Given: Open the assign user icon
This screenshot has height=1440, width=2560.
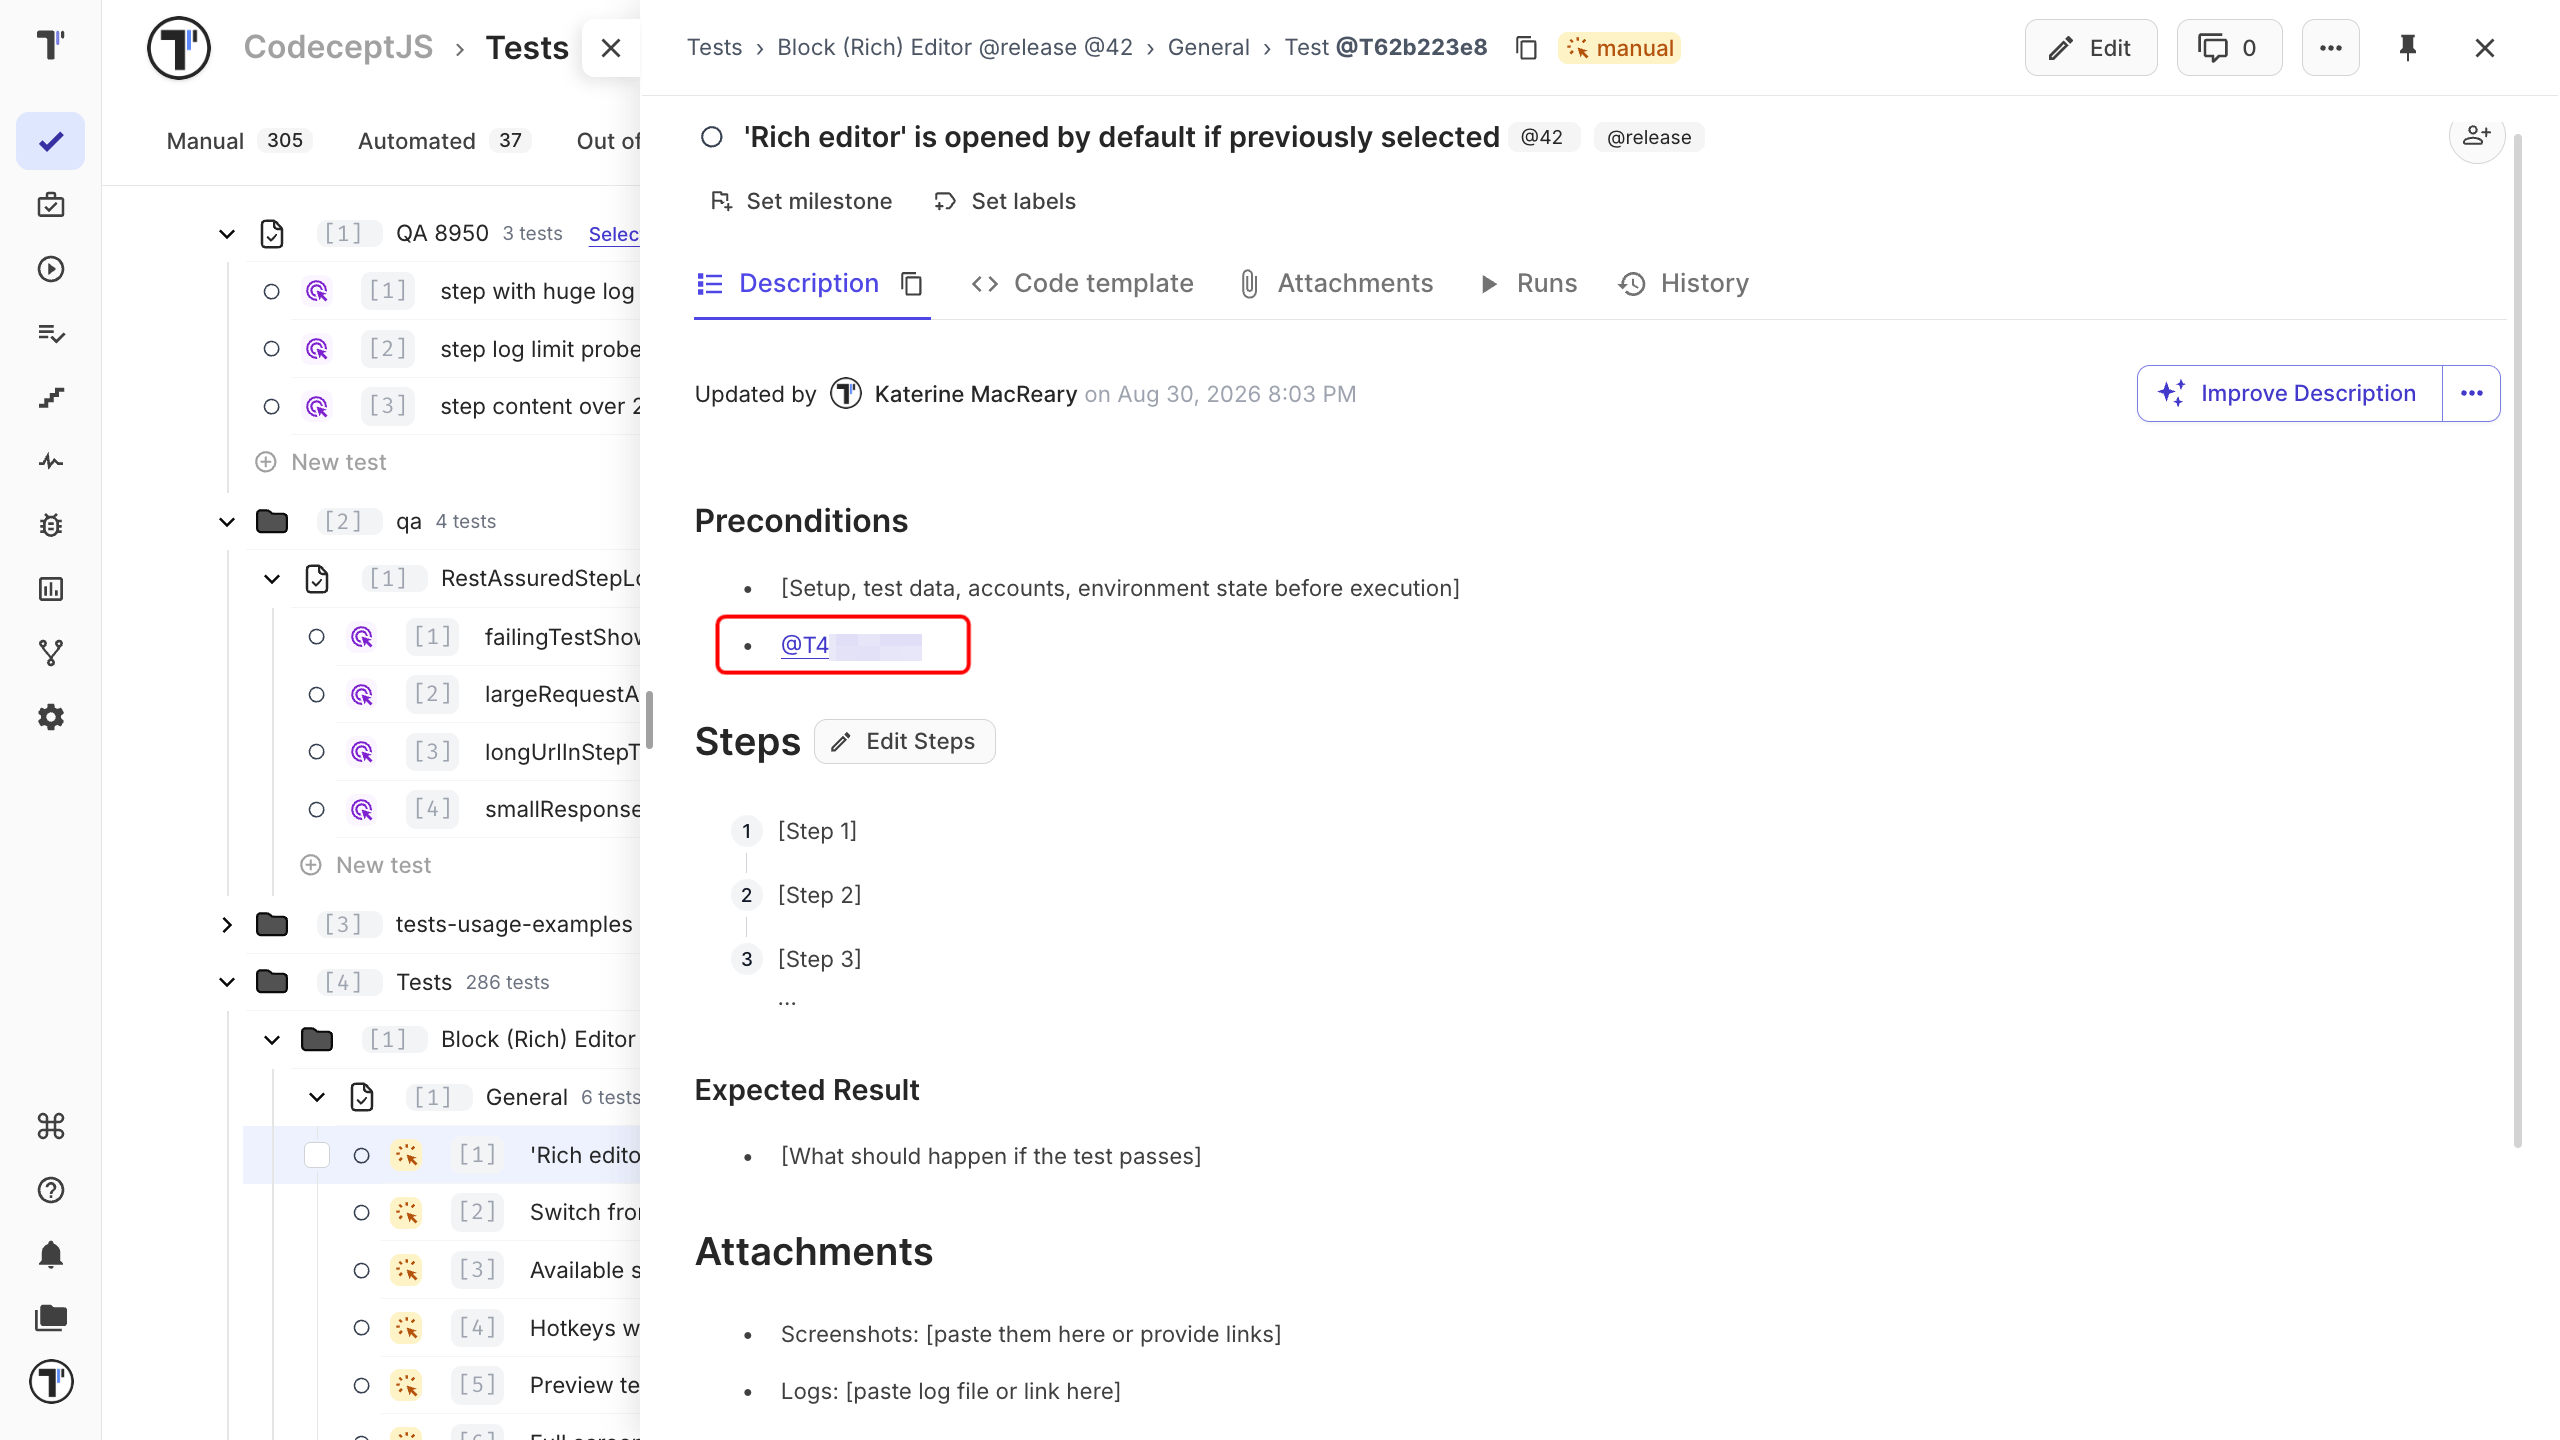Looking at the screenshot, I should pyautogui.click(x=2476, y=136).
